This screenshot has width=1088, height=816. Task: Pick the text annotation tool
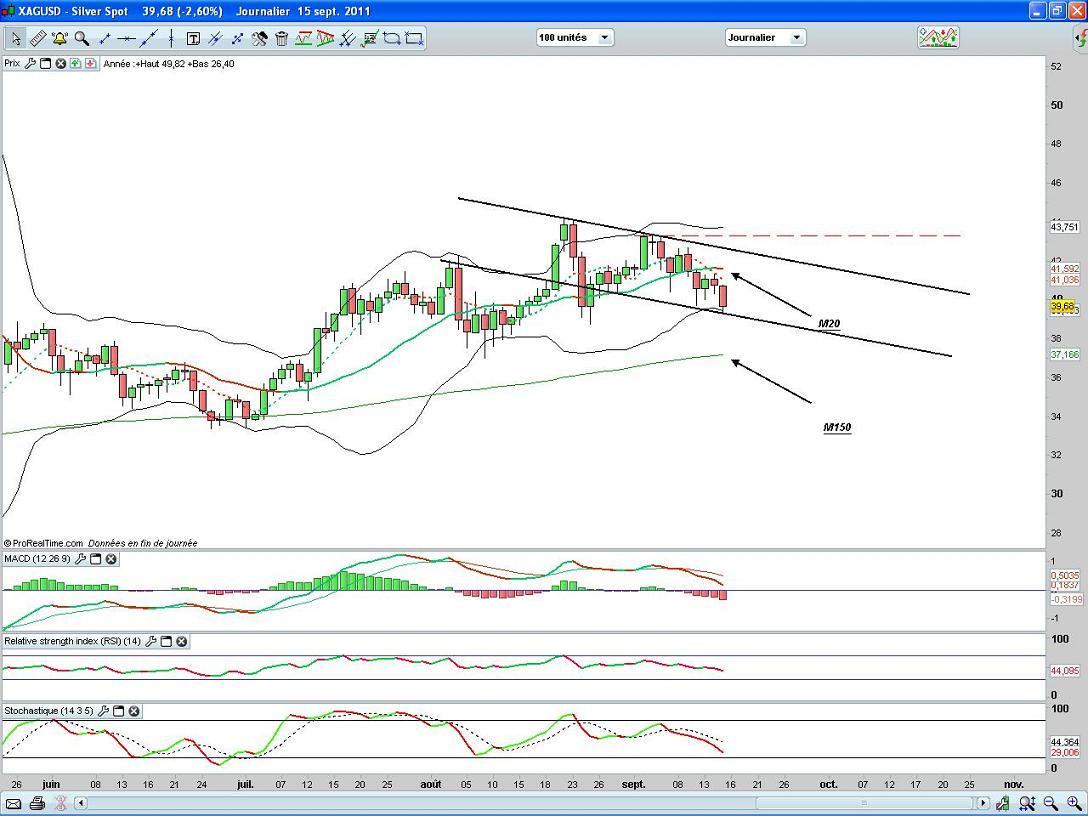coord(193,39)
